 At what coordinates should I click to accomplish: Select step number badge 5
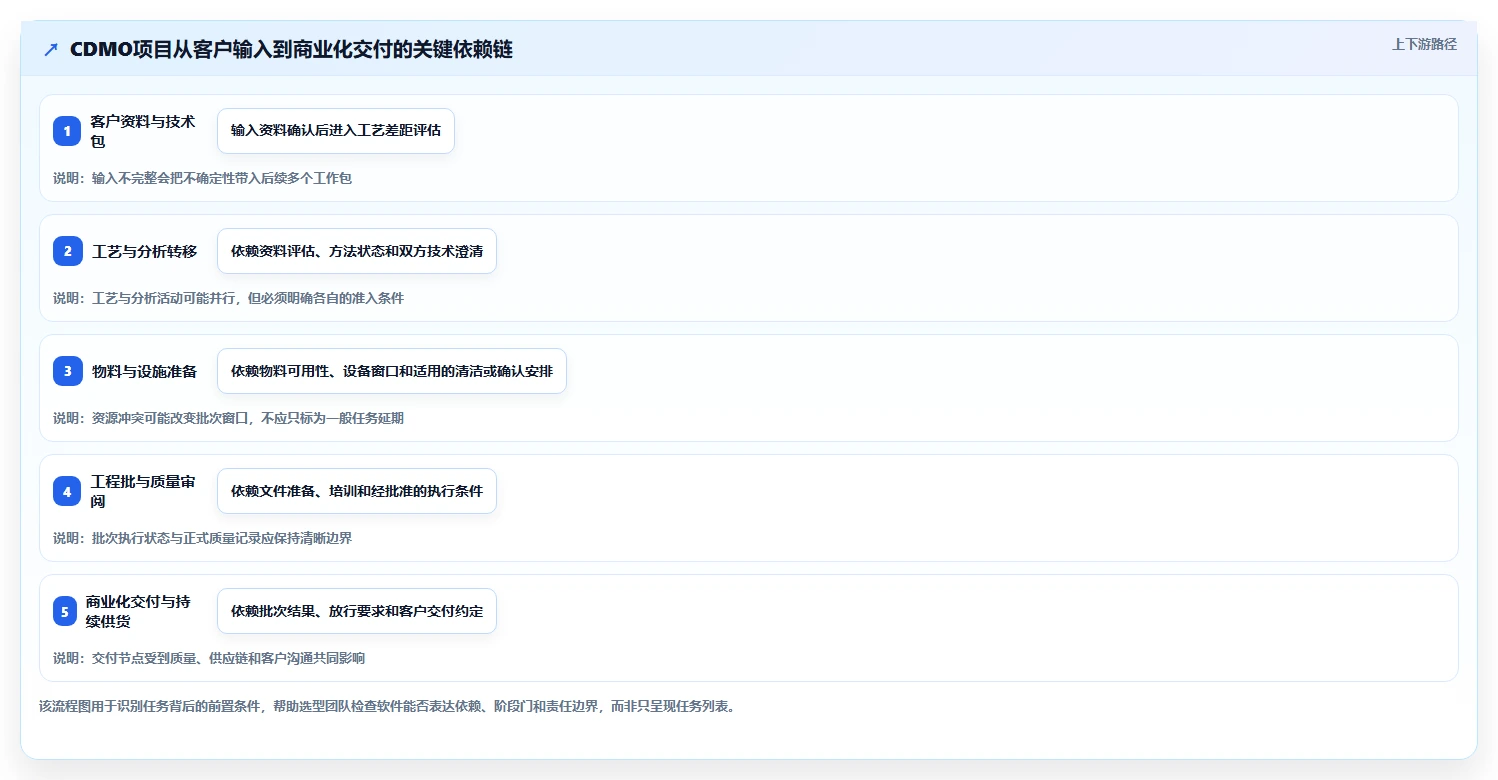point(67,611)
